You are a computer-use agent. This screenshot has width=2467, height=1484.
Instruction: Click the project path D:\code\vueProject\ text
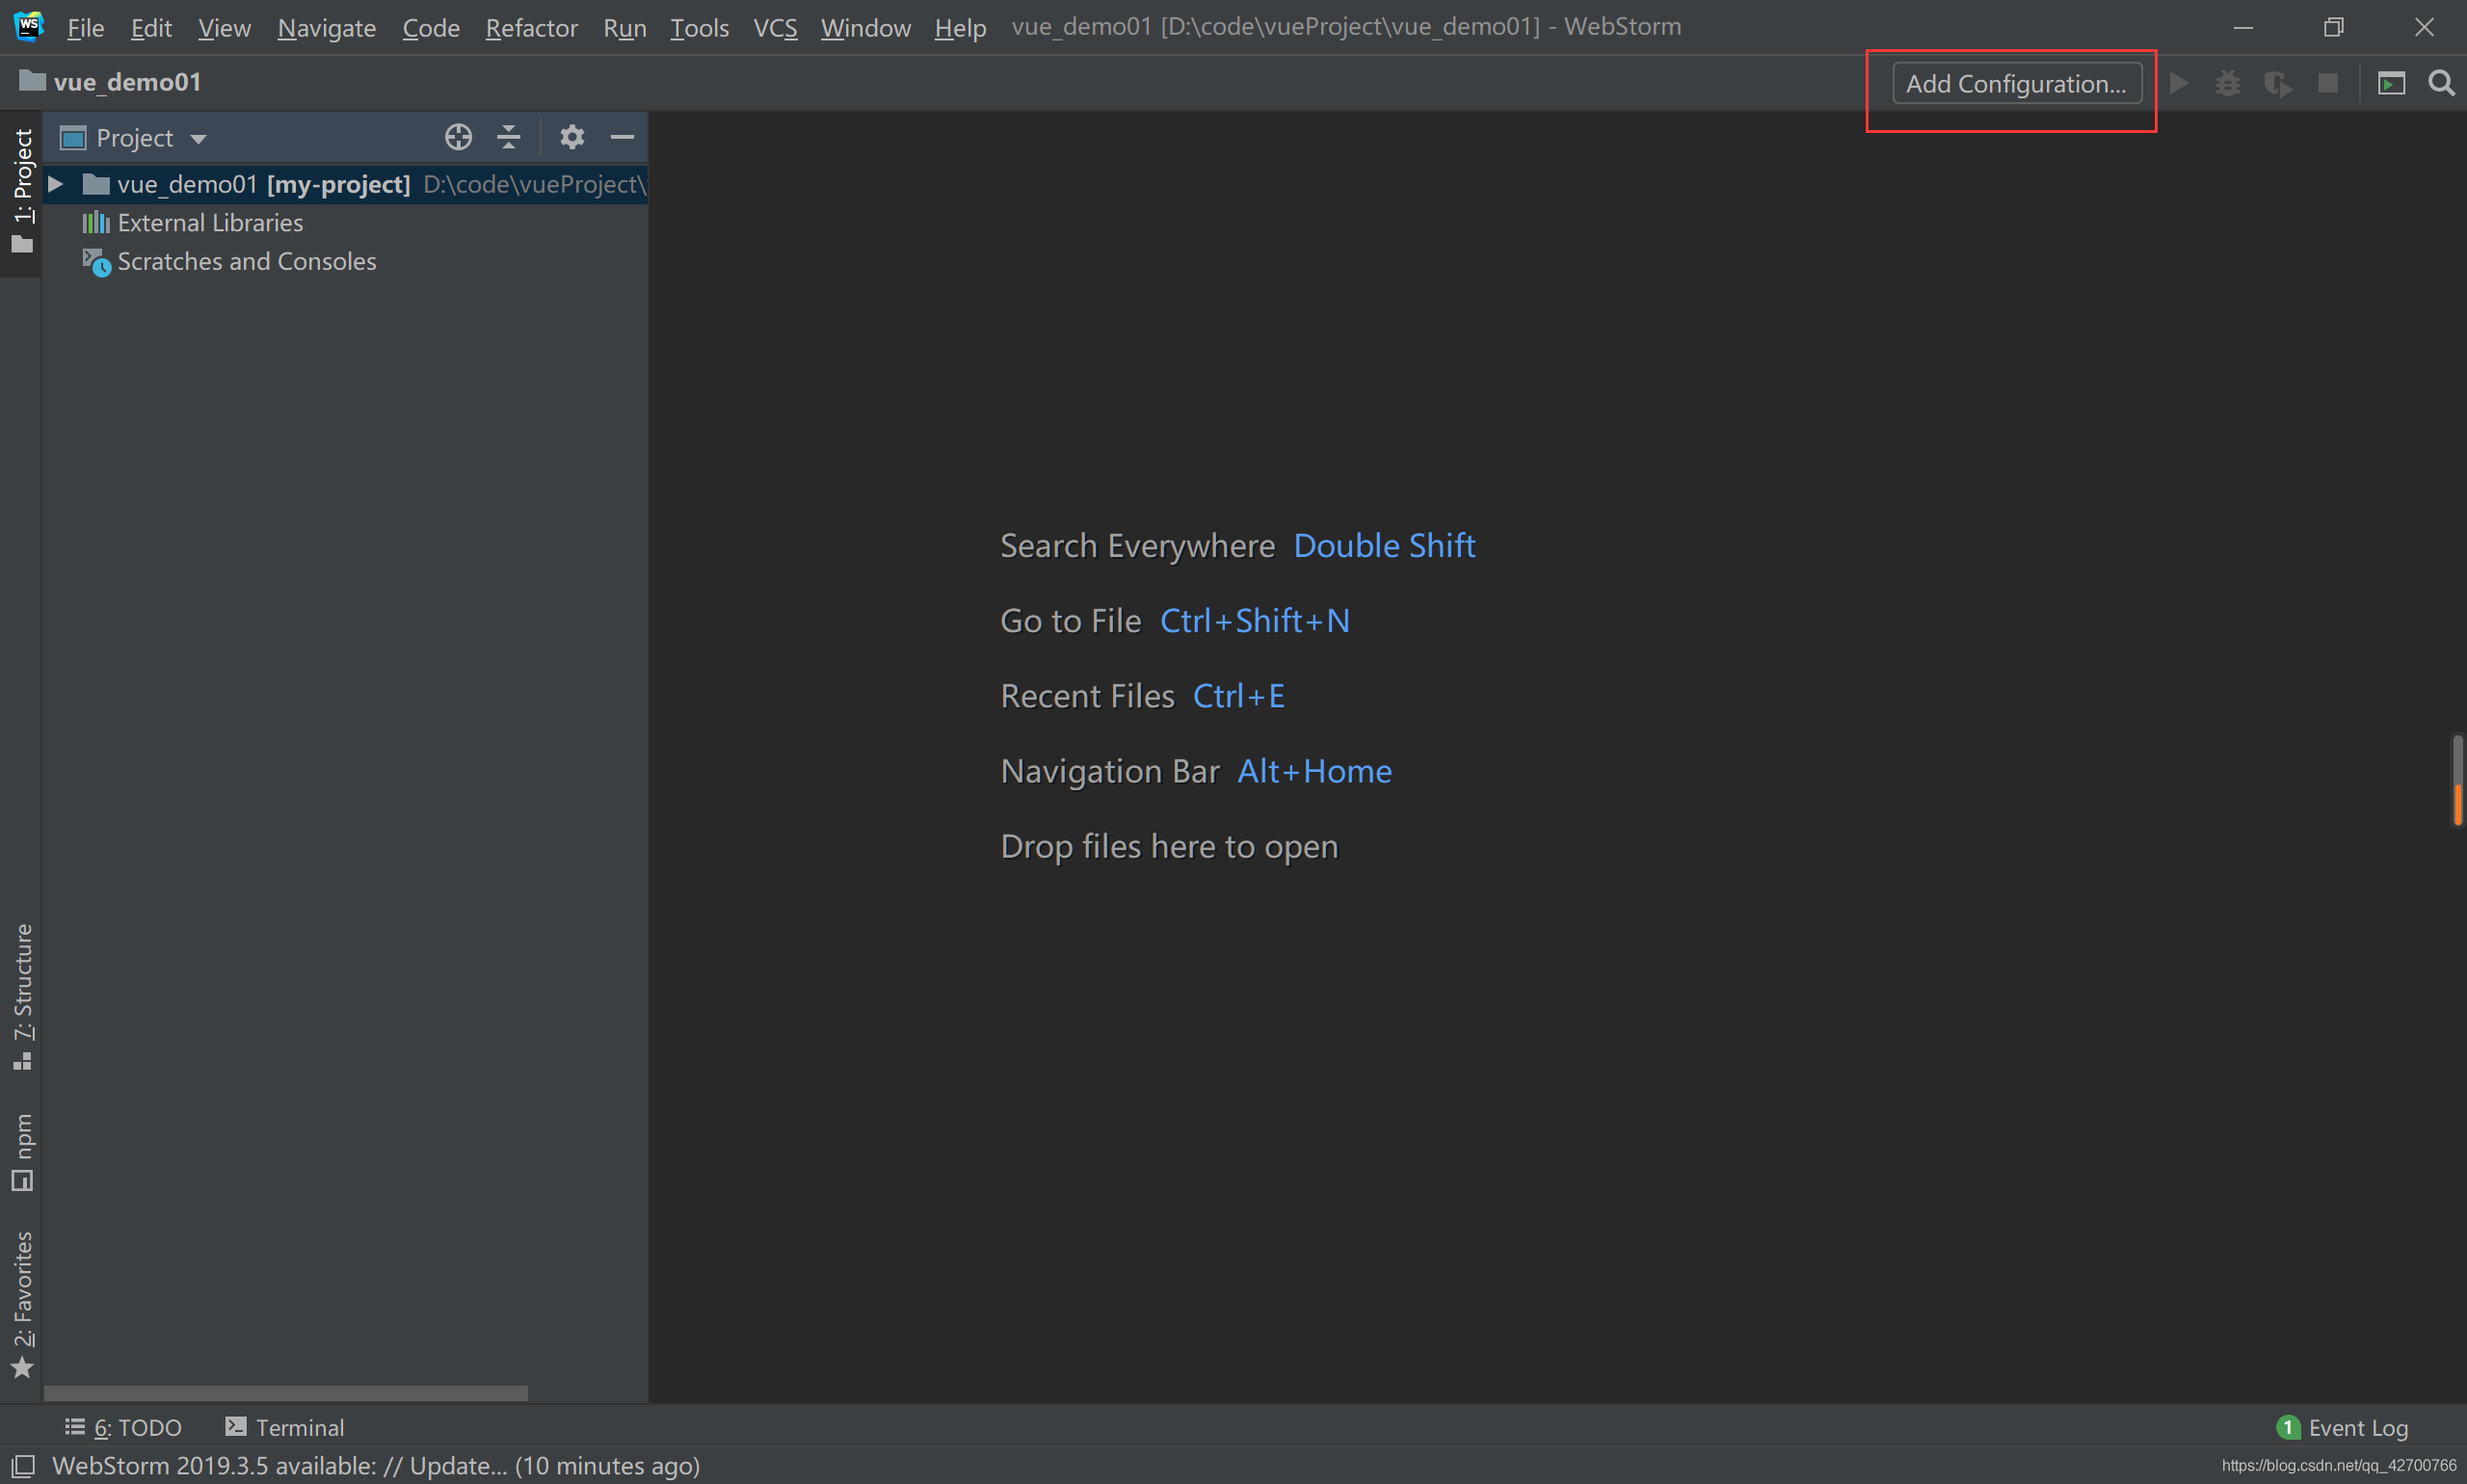535,184
